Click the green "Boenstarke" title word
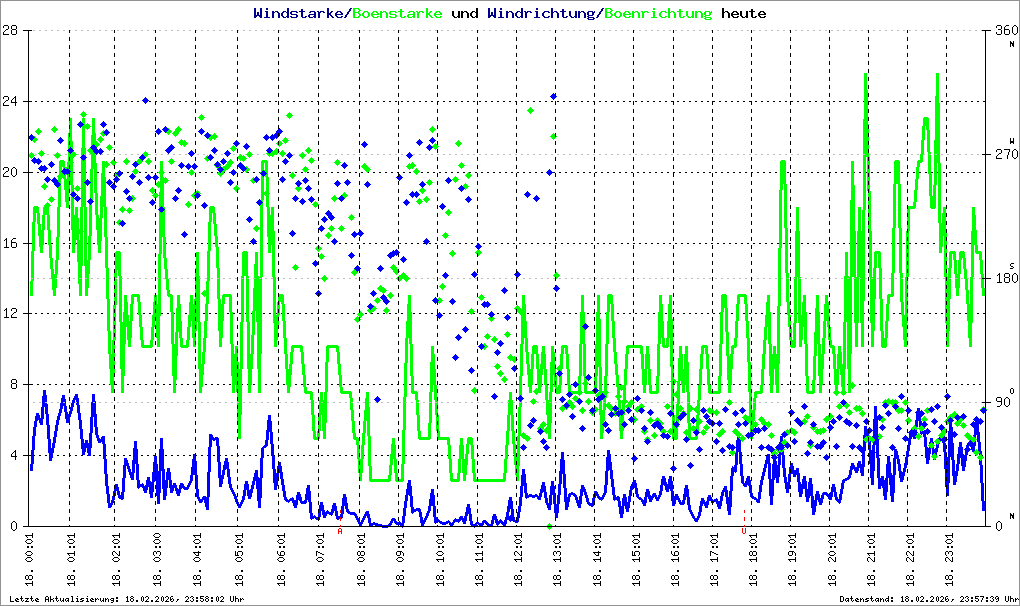Viewport: 1020px width, 606px height. click(397, 13)
